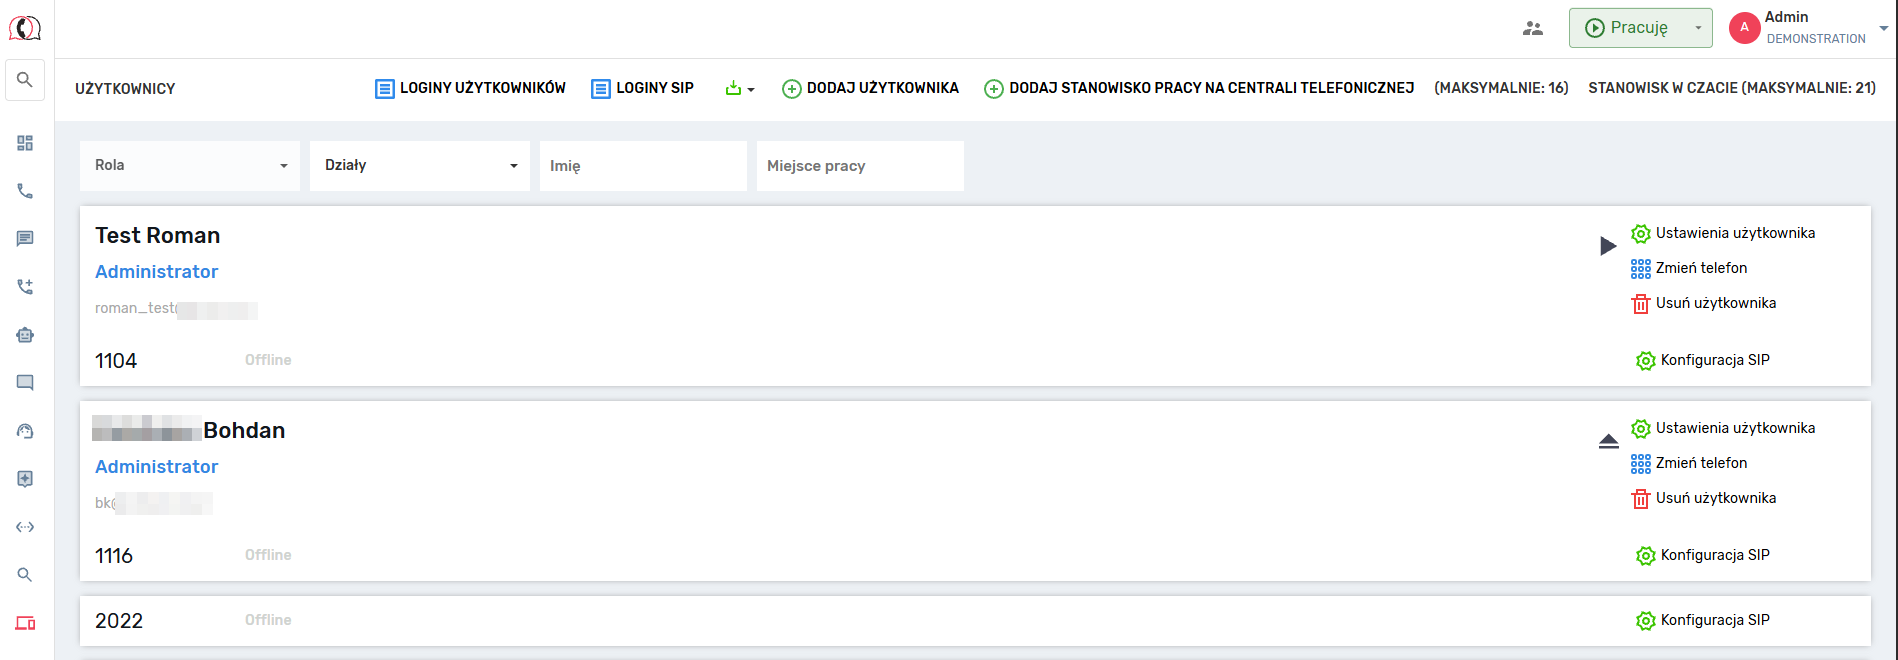Expand Test Roman's row with play arrow
The height and width of the screenshot is (660, 1898).
tap(1607, 246)
